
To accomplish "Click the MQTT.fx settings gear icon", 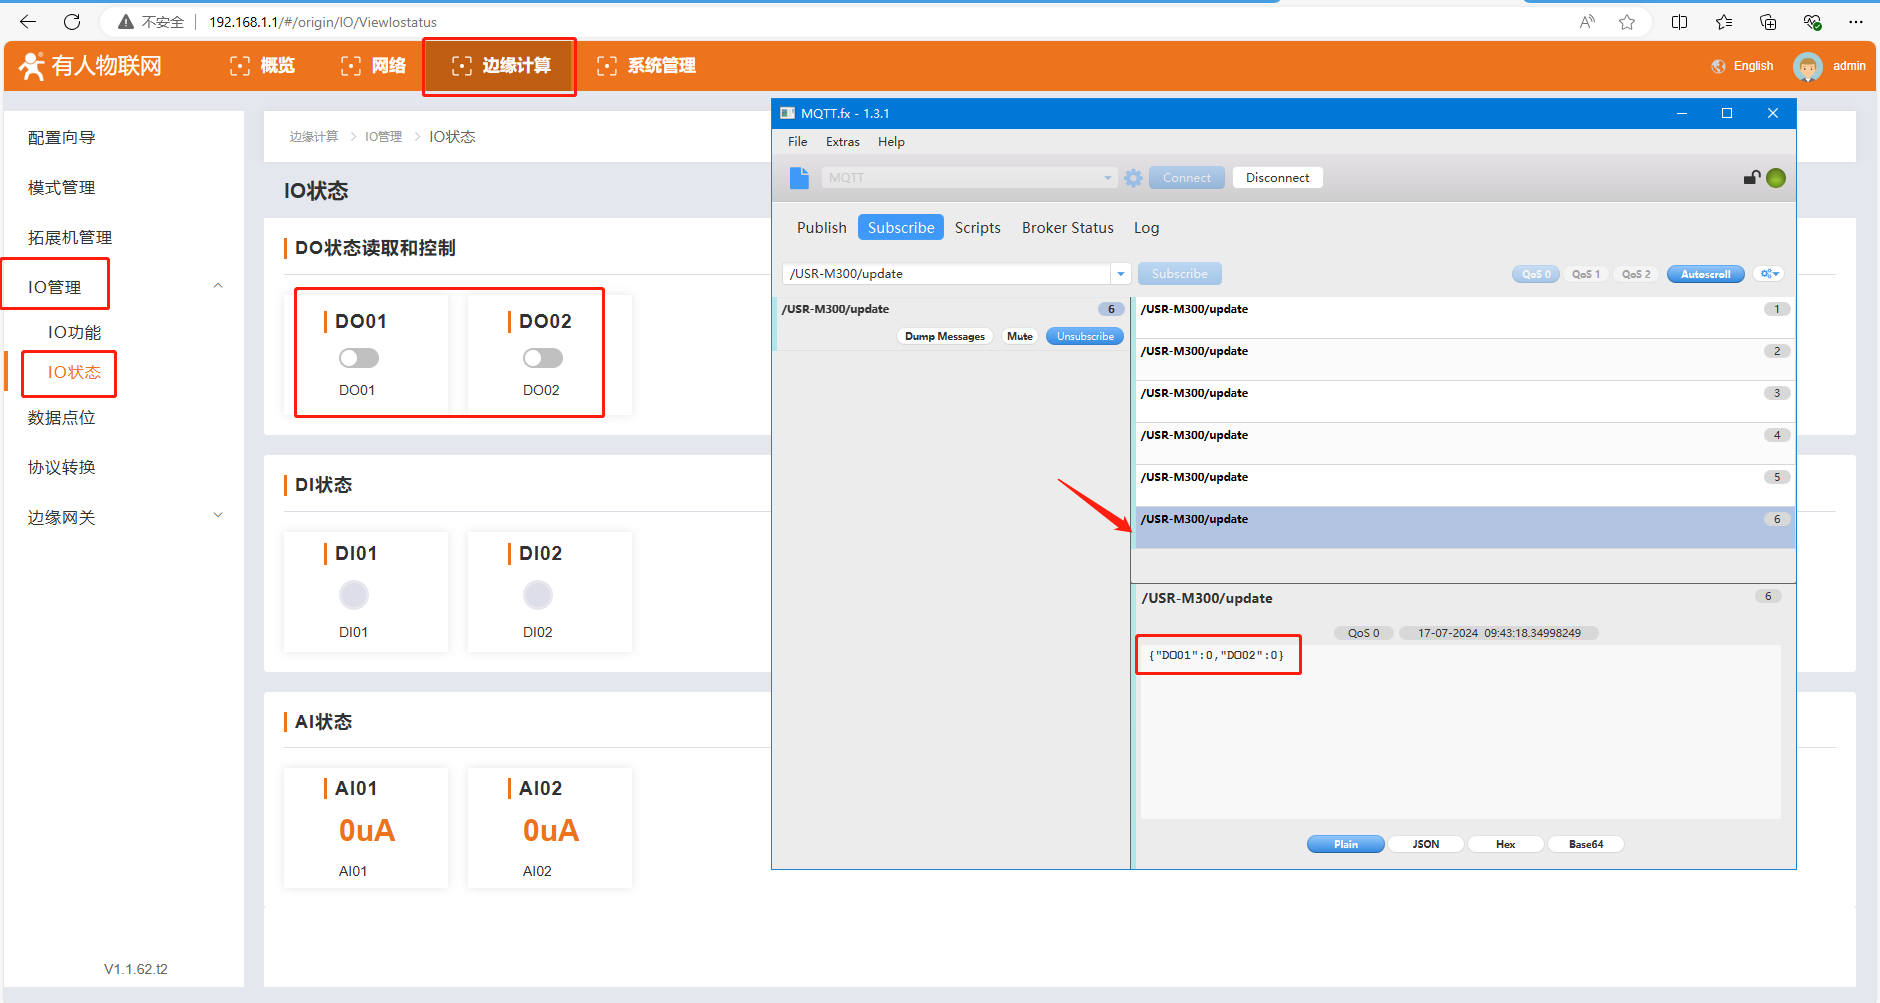I will [1133, 178].
